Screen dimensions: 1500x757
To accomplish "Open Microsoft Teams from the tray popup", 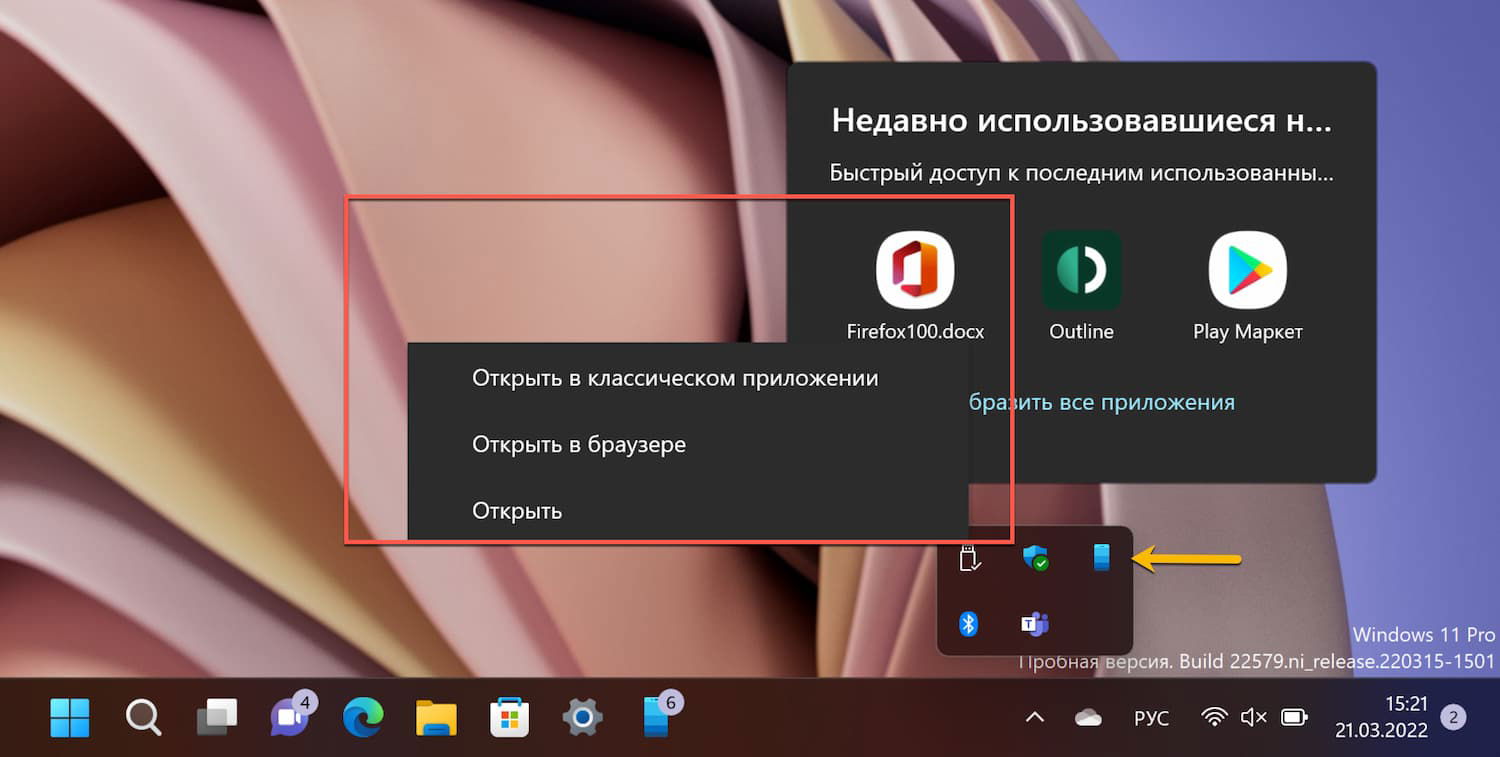I will pos(1035,624).
